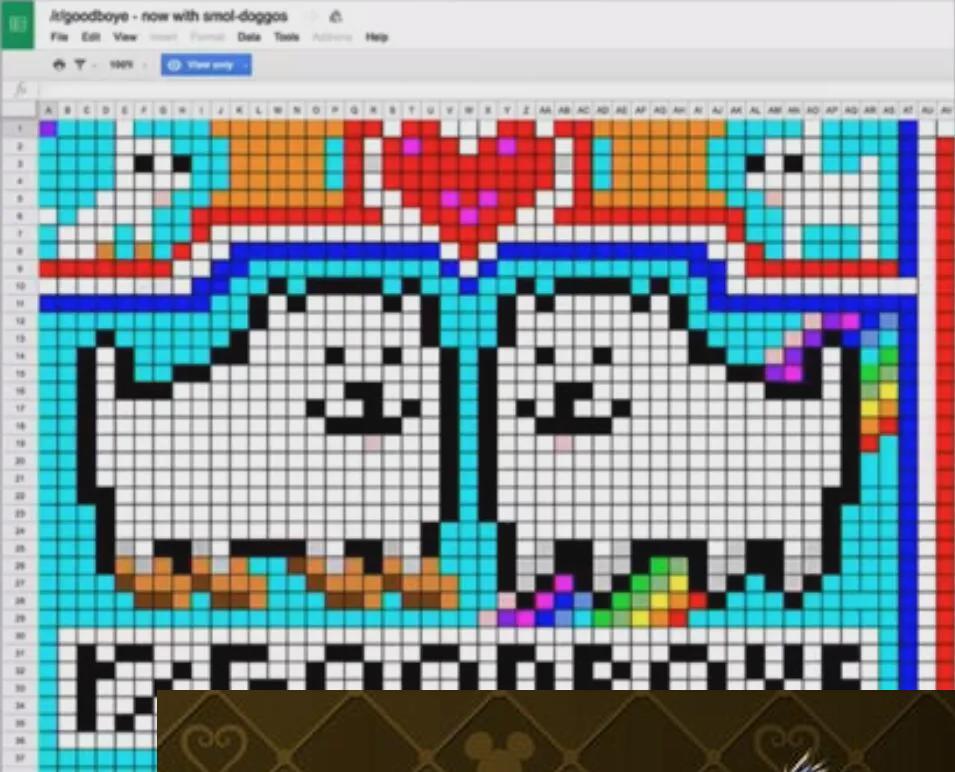The height and width of the screenshot is (772, 955).
Task: Select row 29 header
Action: pos(19,619)
